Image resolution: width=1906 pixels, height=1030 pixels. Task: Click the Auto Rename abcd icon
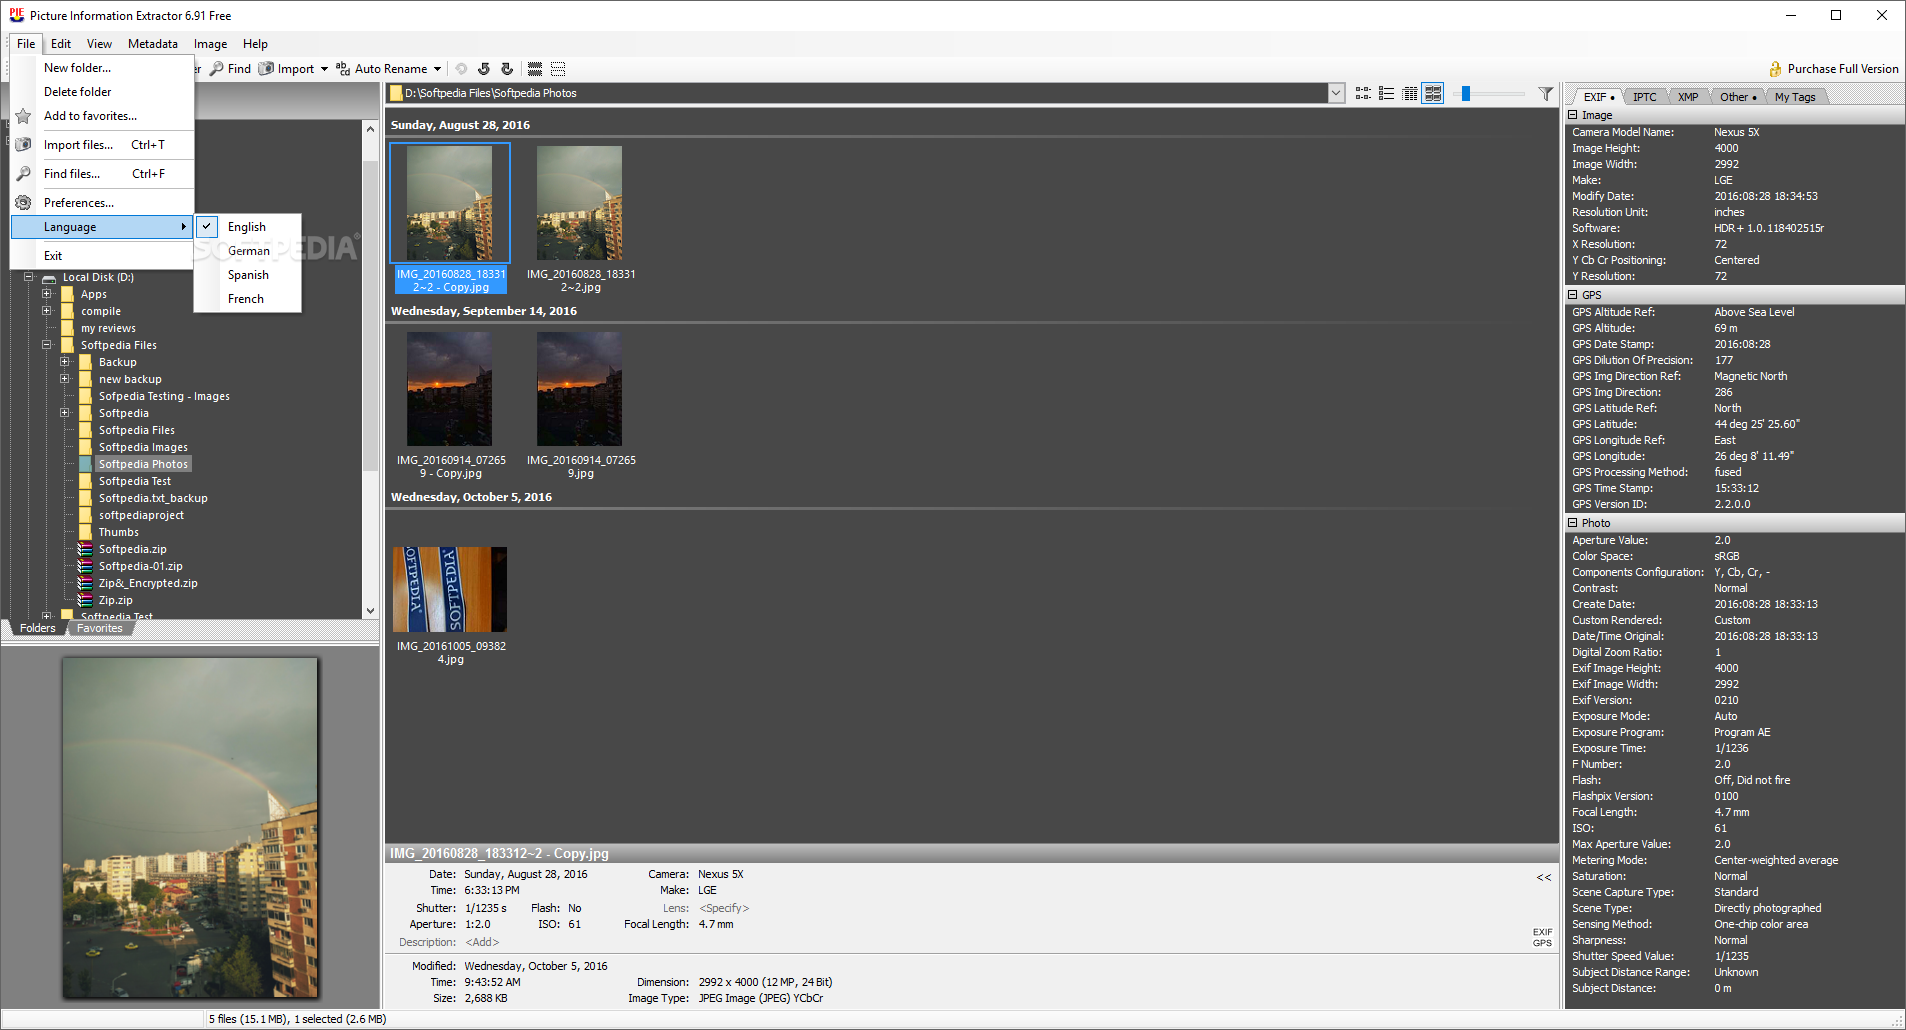[343, 69]
